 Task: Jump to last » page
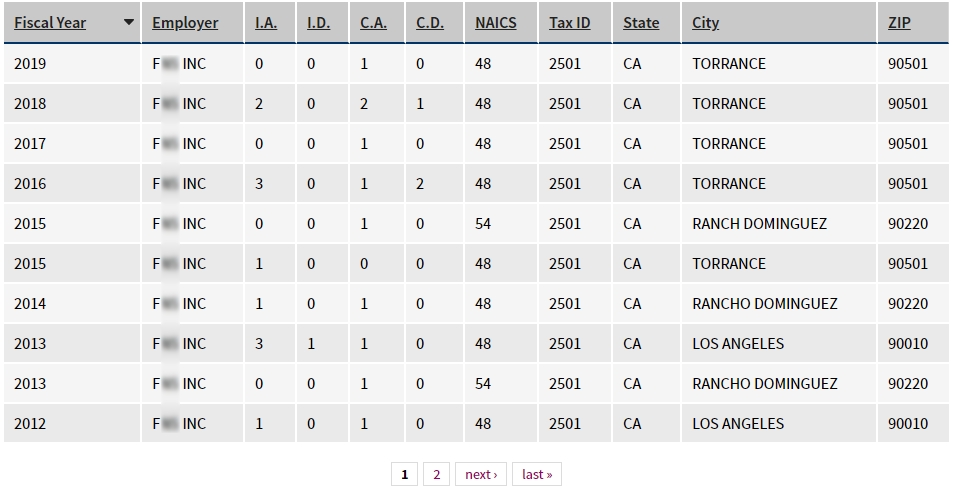[537, 474]
